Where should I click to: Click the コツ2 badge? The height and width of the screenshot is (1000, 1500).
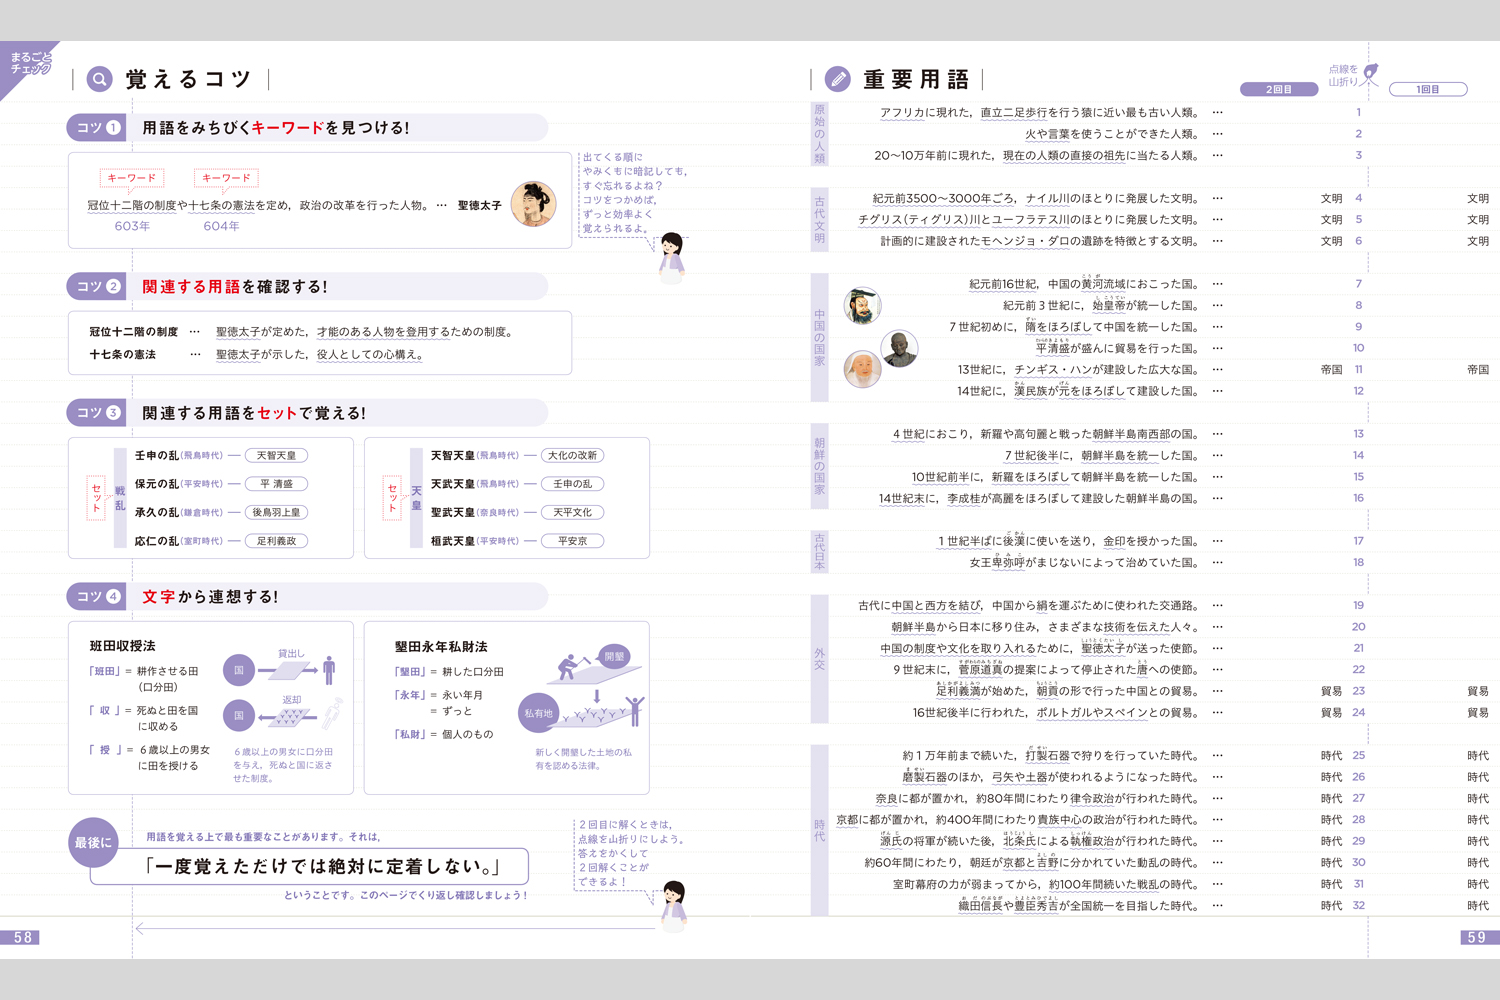point(97,286)
